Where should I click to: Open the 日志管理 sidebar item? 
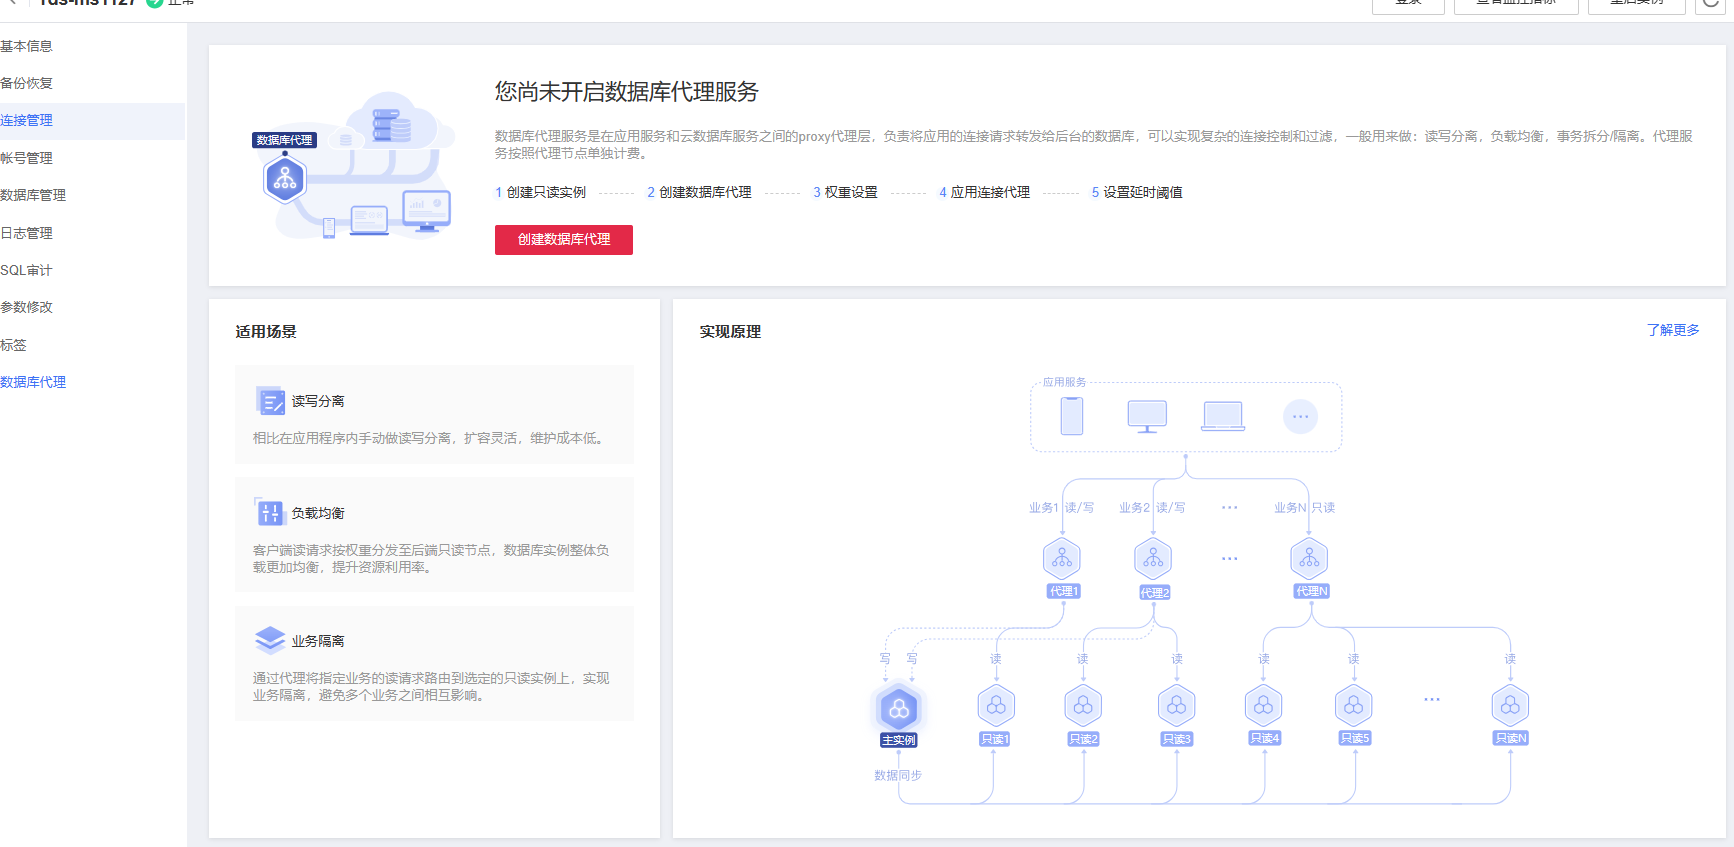(x=27, y=233)
